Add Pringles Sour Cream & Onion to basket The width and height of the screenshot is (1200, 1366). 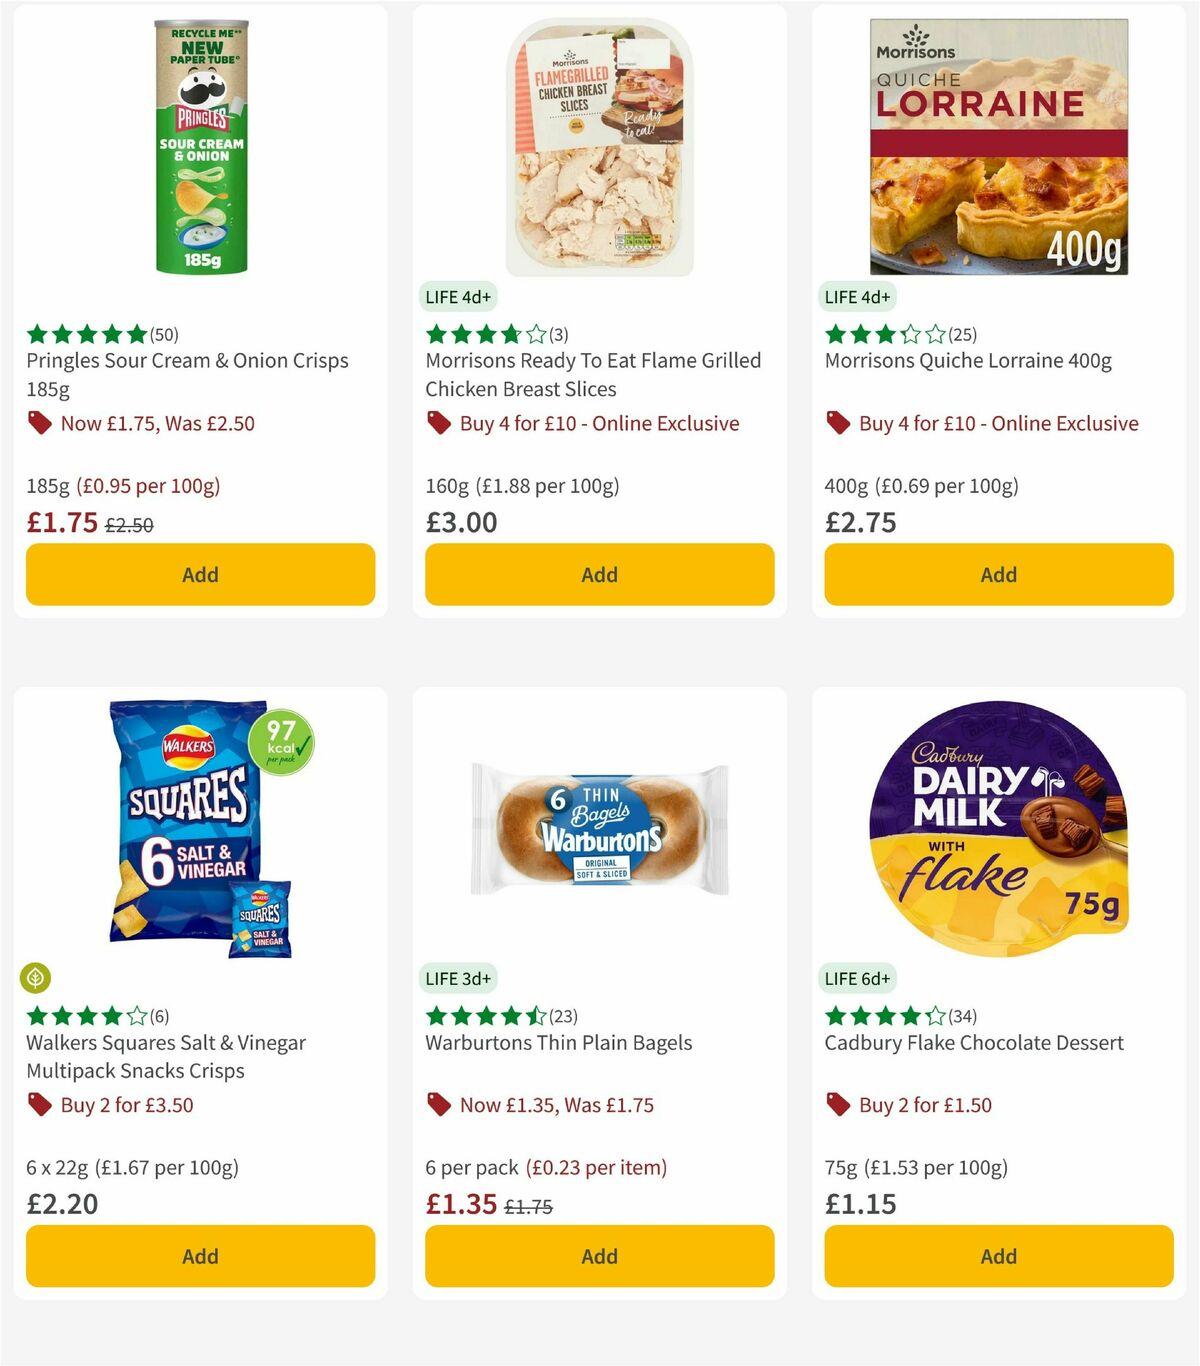(x=200, y=575)
